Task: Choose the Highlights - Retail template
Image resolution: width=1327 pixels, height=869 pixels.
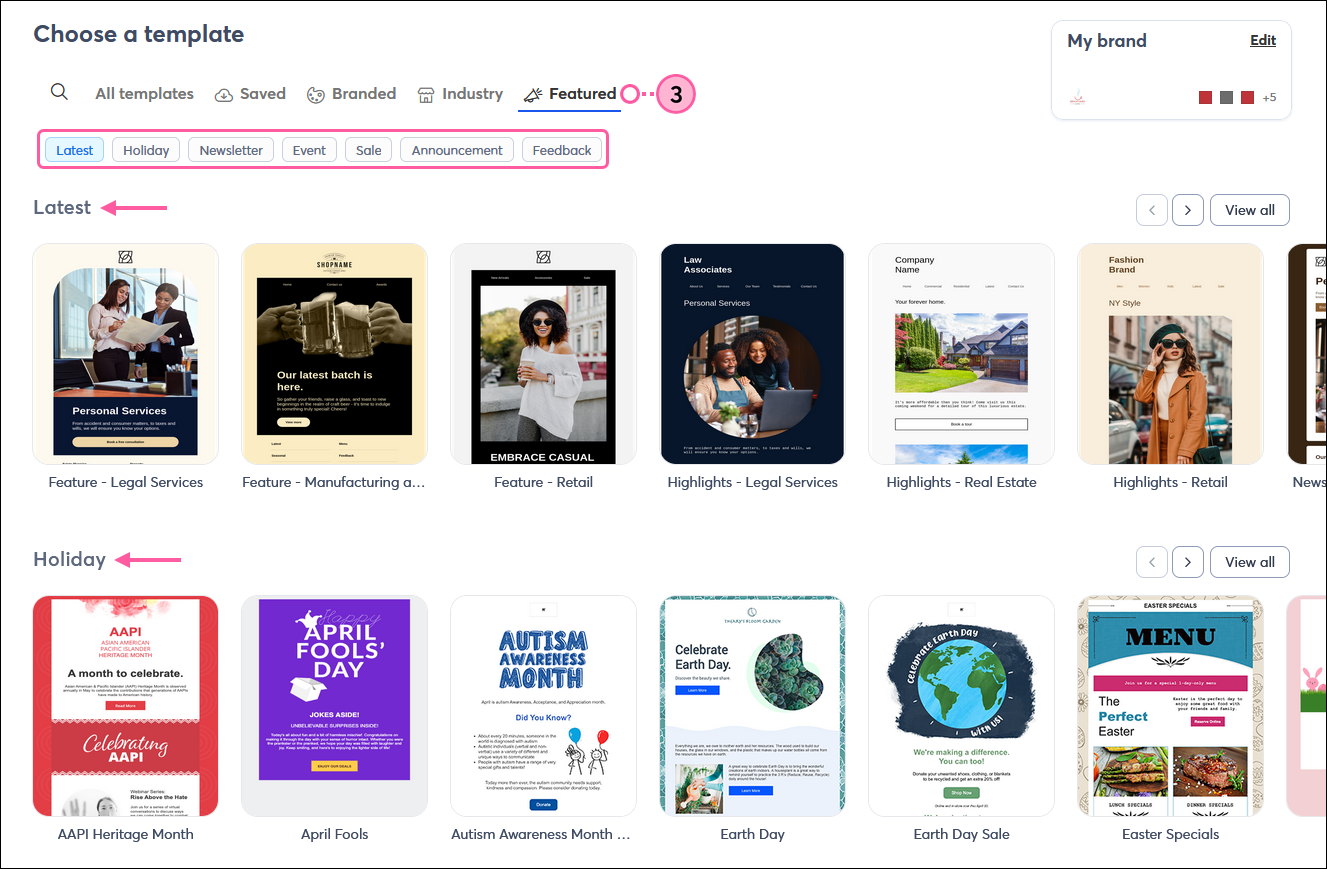Action: coord(1170,354)
